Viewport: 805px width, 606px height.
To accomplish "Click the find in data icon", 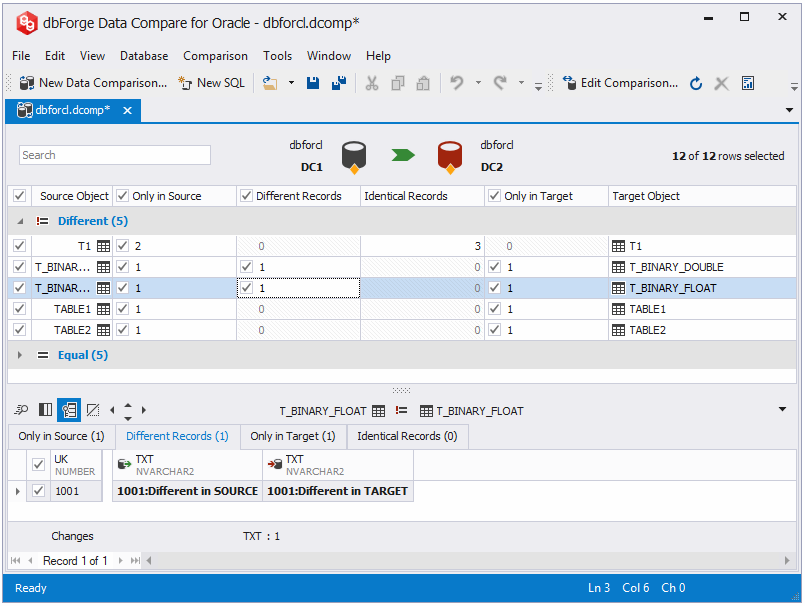I will (x=21, y=410).
